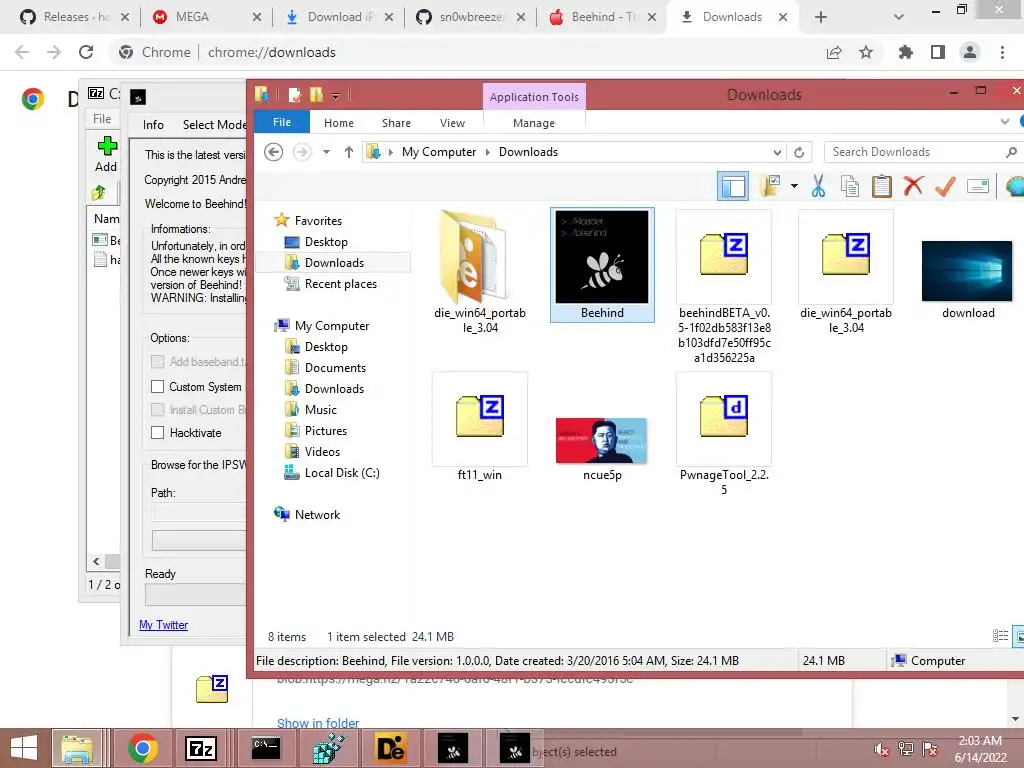
Task: Open the File tab in Explorer
Action: tap(282, 122)
